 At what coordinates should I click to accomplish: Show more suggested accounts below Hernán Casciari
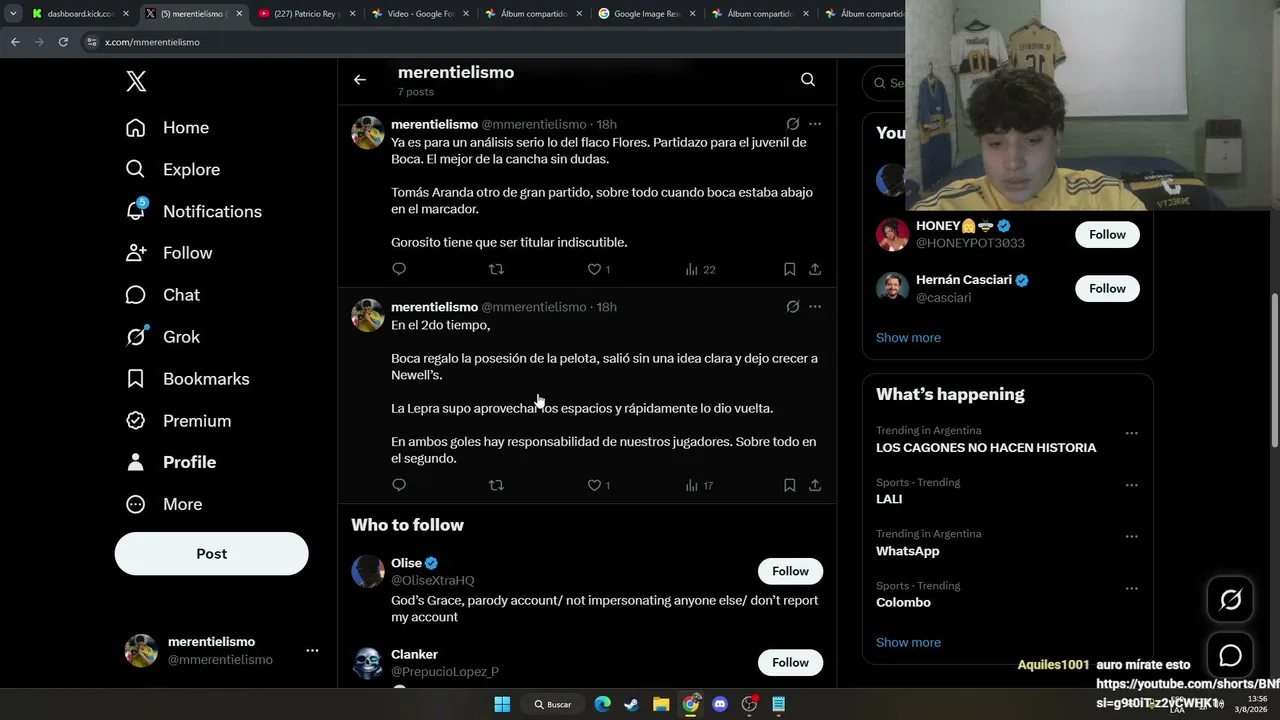908,338
